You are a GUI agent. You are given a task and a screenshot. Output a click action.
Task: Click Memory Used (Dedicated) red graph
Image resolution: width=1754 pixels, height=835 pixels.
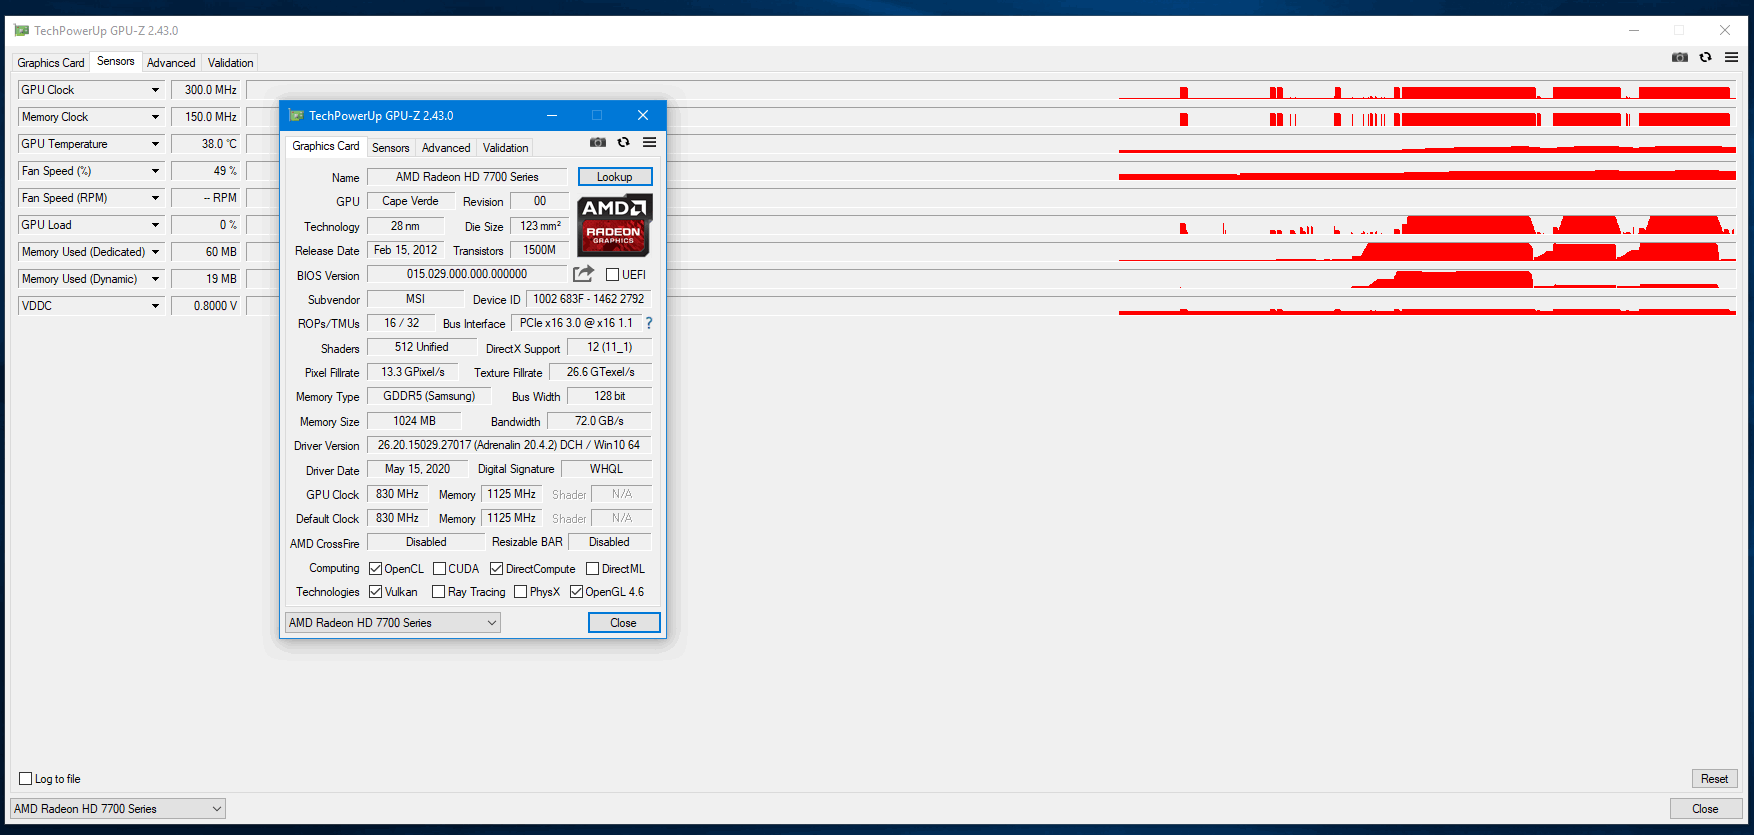[x=992, y=252]
